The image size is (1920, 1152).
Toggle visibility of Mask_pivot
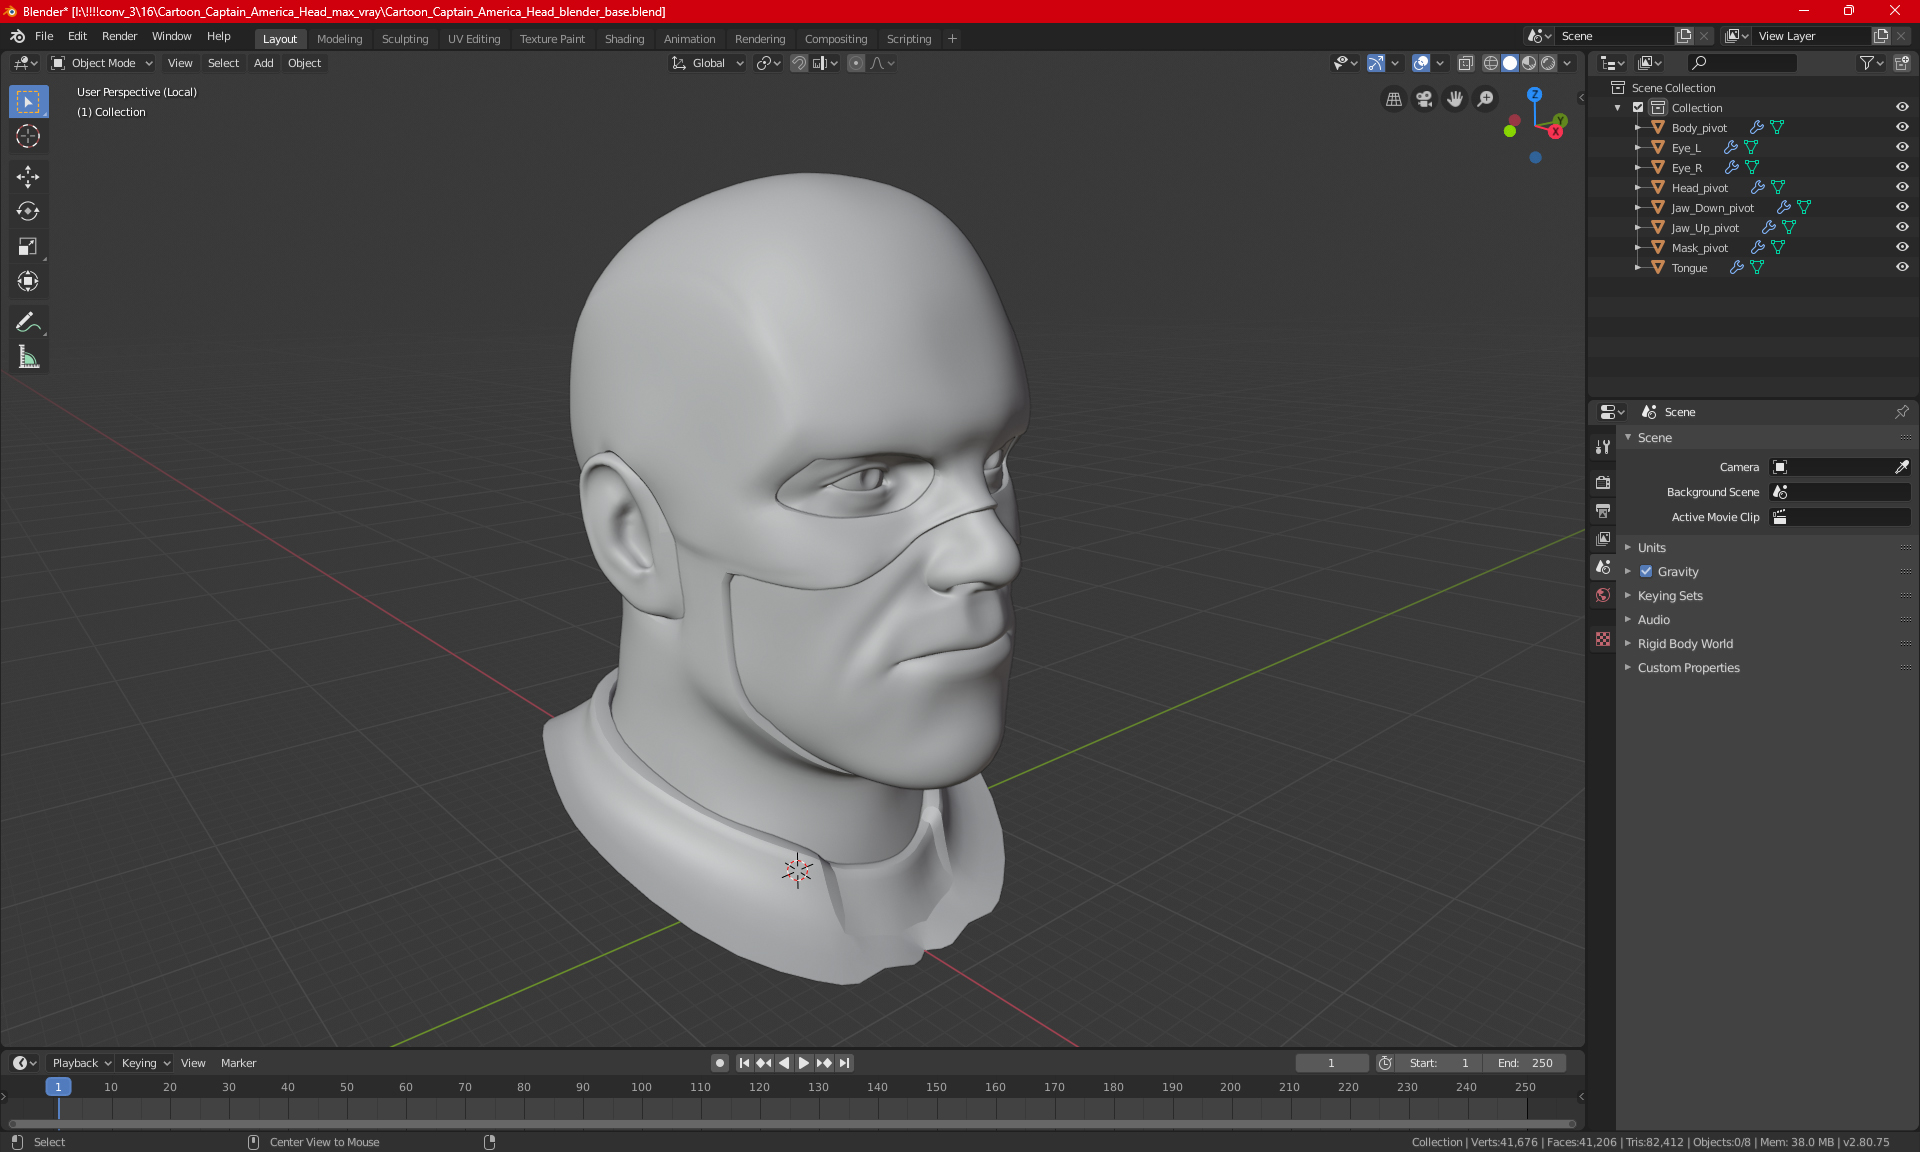(1902, 248)
